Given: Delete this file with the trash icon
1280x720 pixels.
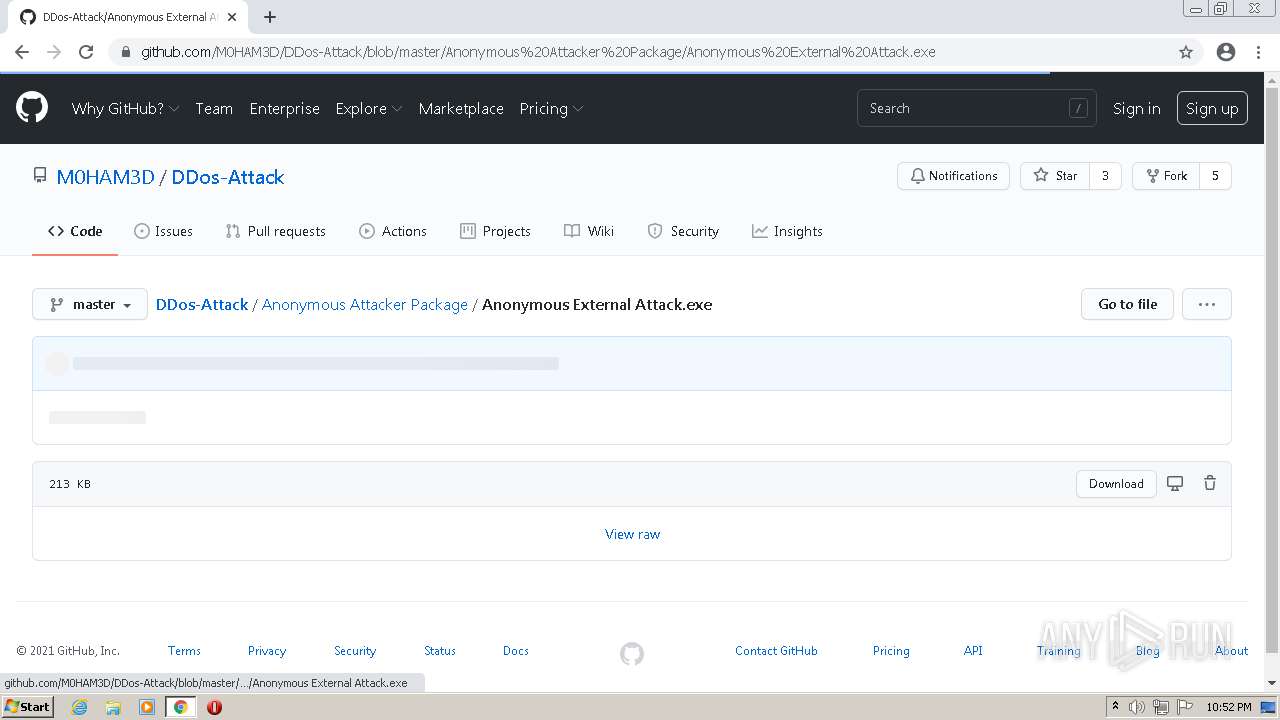Looking at the screenshot, I should 1210,483.
